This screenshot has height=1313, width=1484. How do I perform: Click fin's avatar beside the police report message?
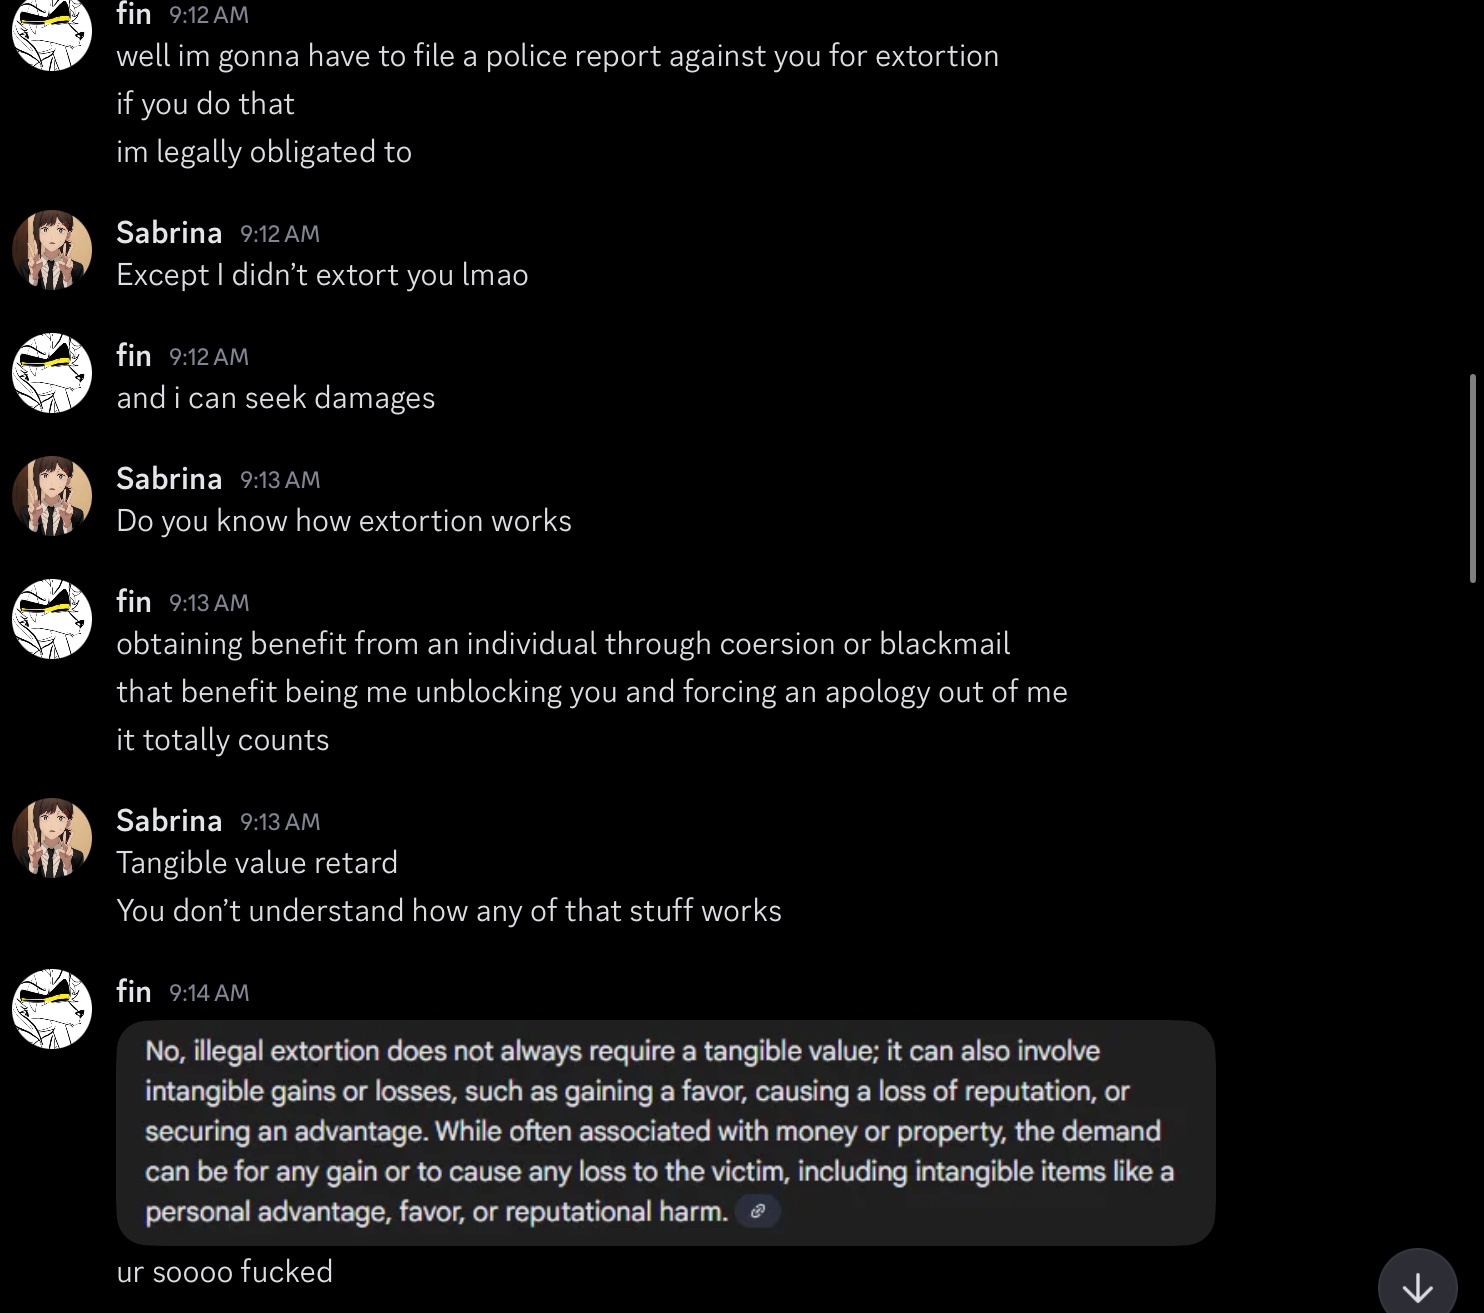coord(52,32)
